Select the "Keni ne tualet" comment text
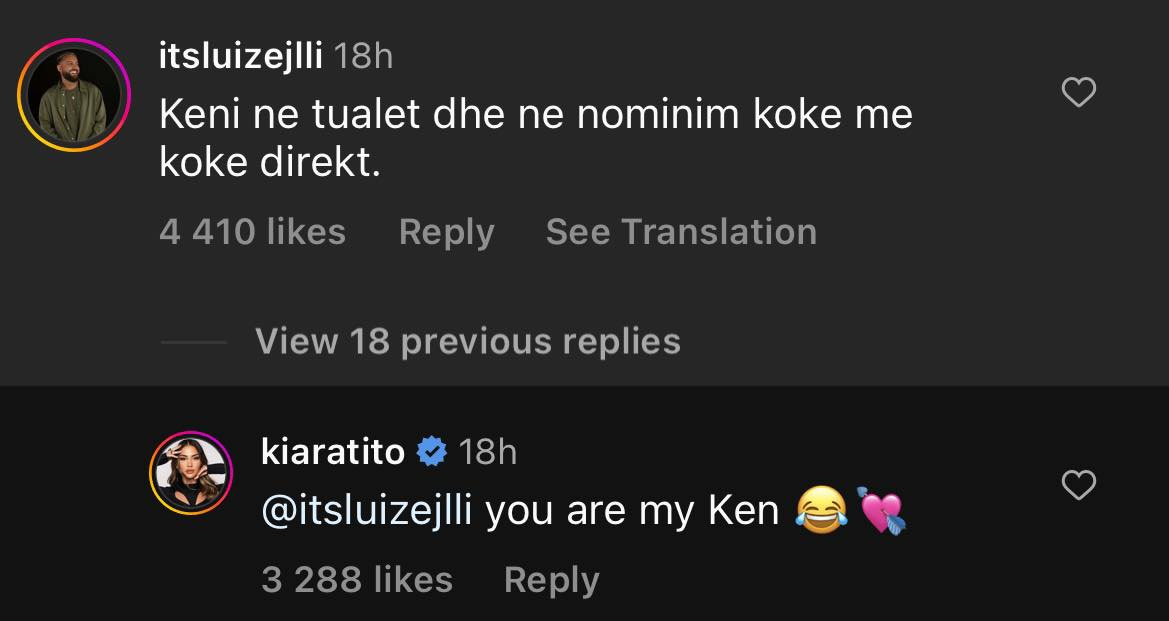This screenshot has height=621, width=1169. click(535, 138)
